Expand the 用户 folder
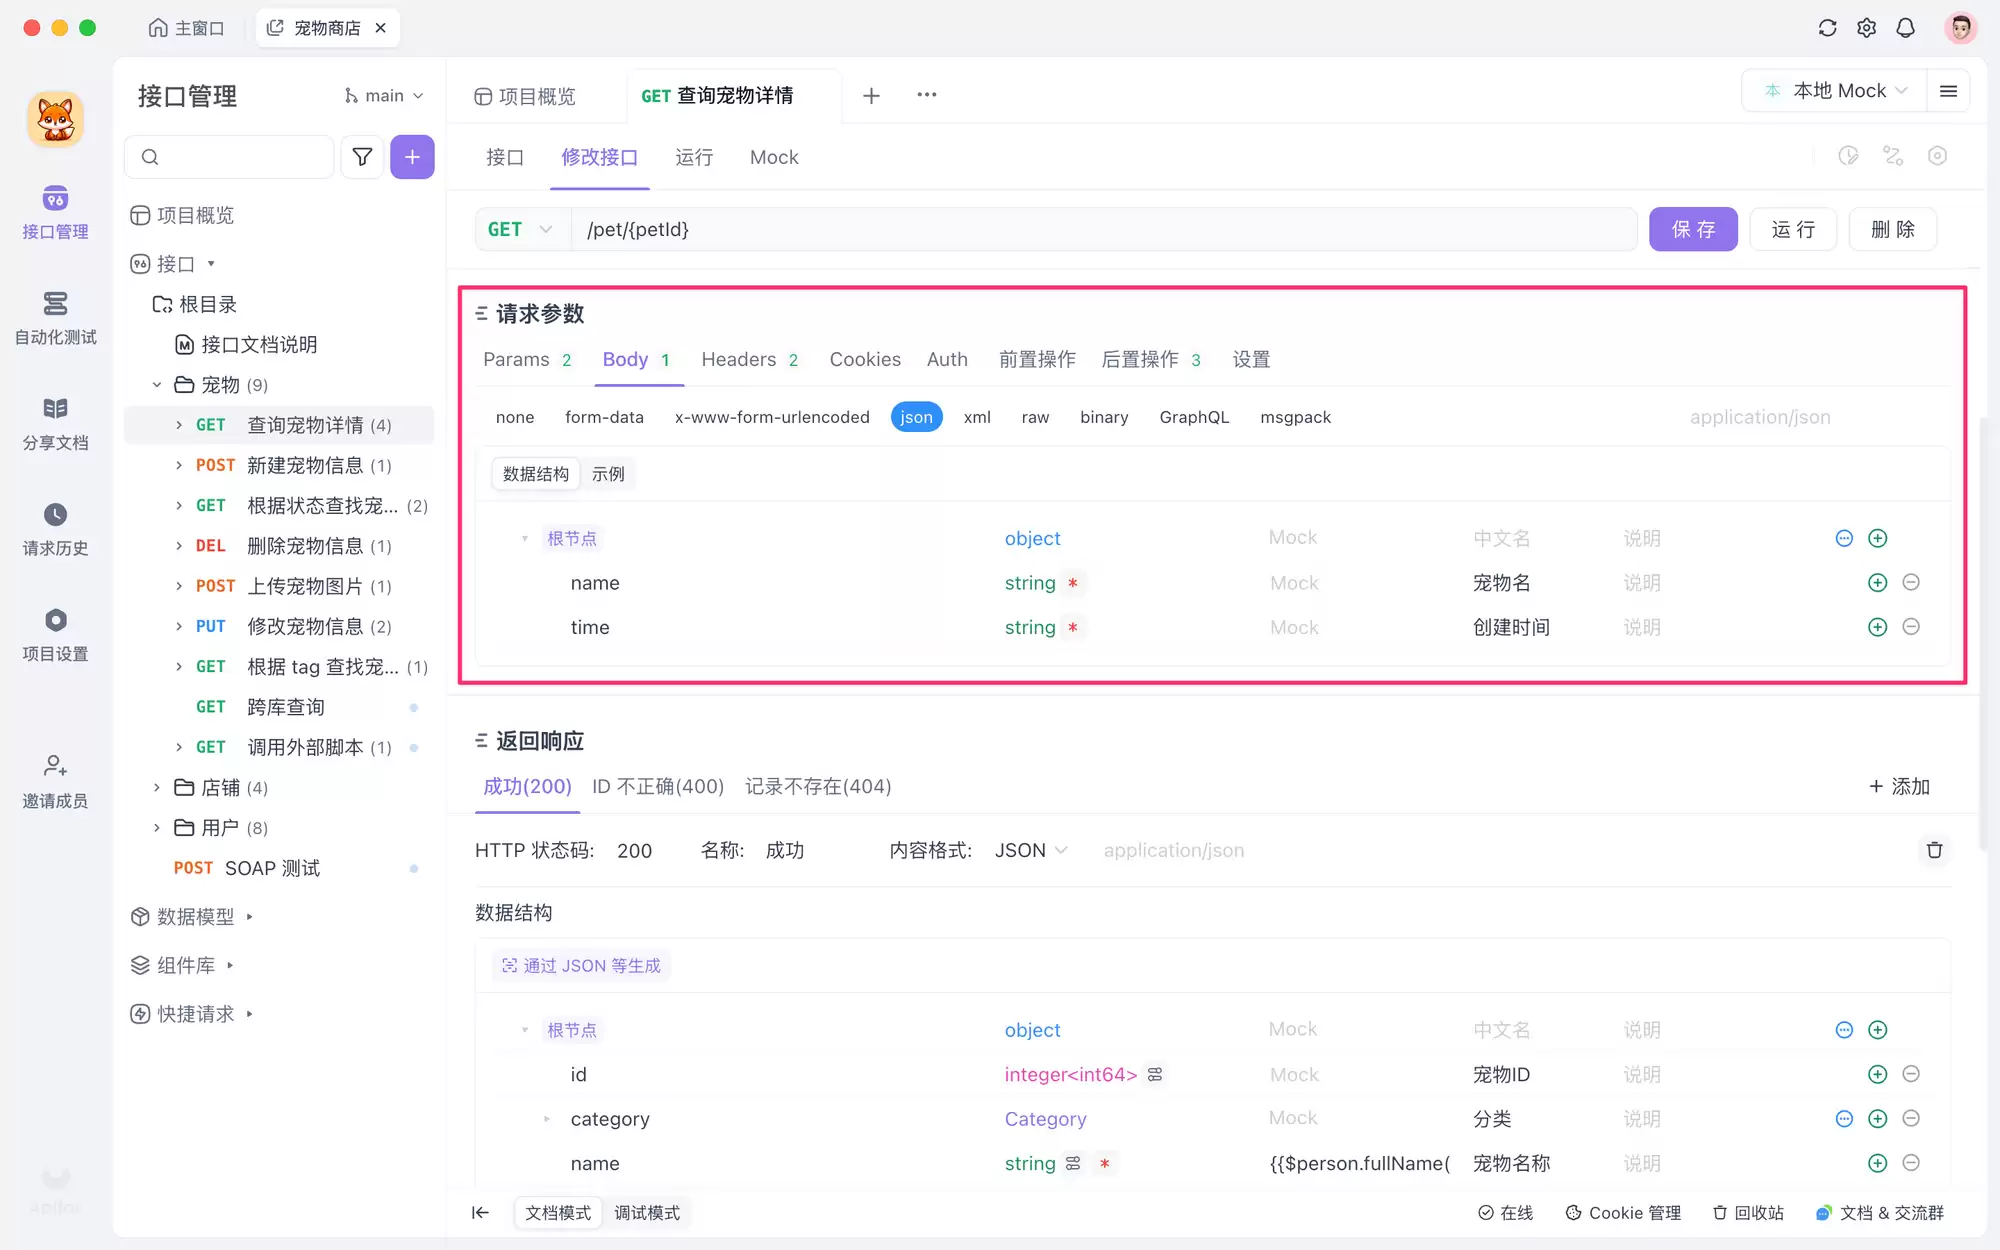2000x1250 pixels. (x=157, y=828)
